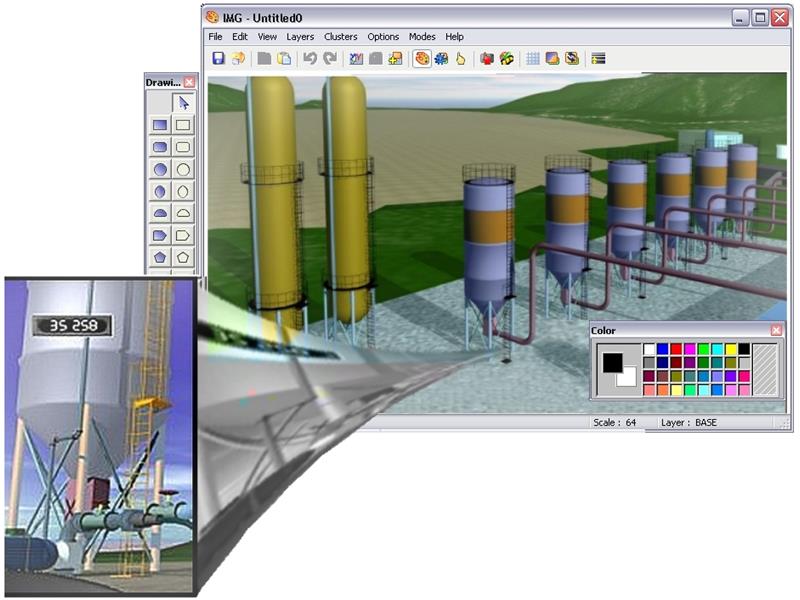Open the Edit menu
The image size is (800, 600).
[240, 37]
